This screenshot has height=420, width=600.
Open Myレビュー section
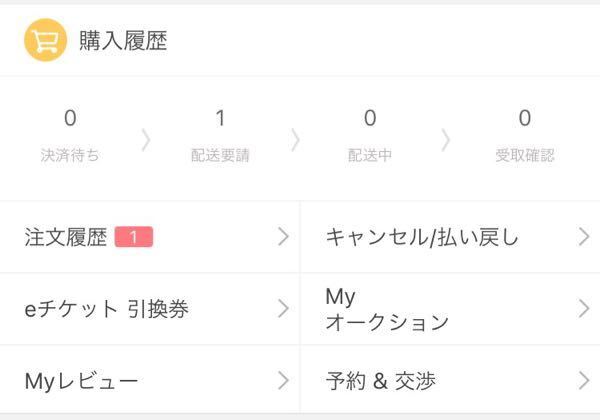[x=150, y=380]
